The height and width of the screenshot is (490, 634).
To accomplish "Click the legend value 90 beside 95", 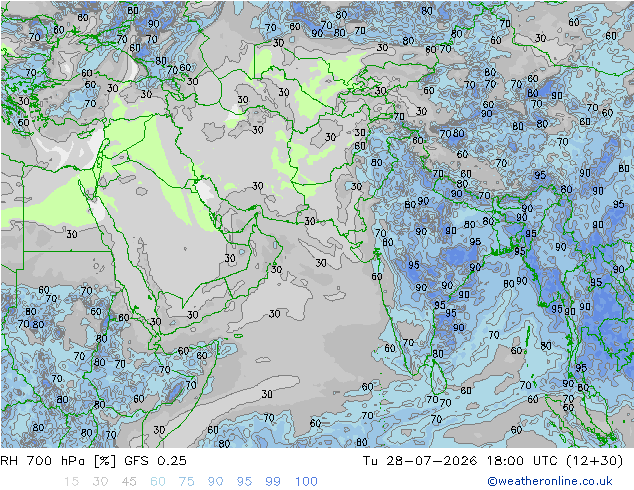I will [x=216, y=482].
